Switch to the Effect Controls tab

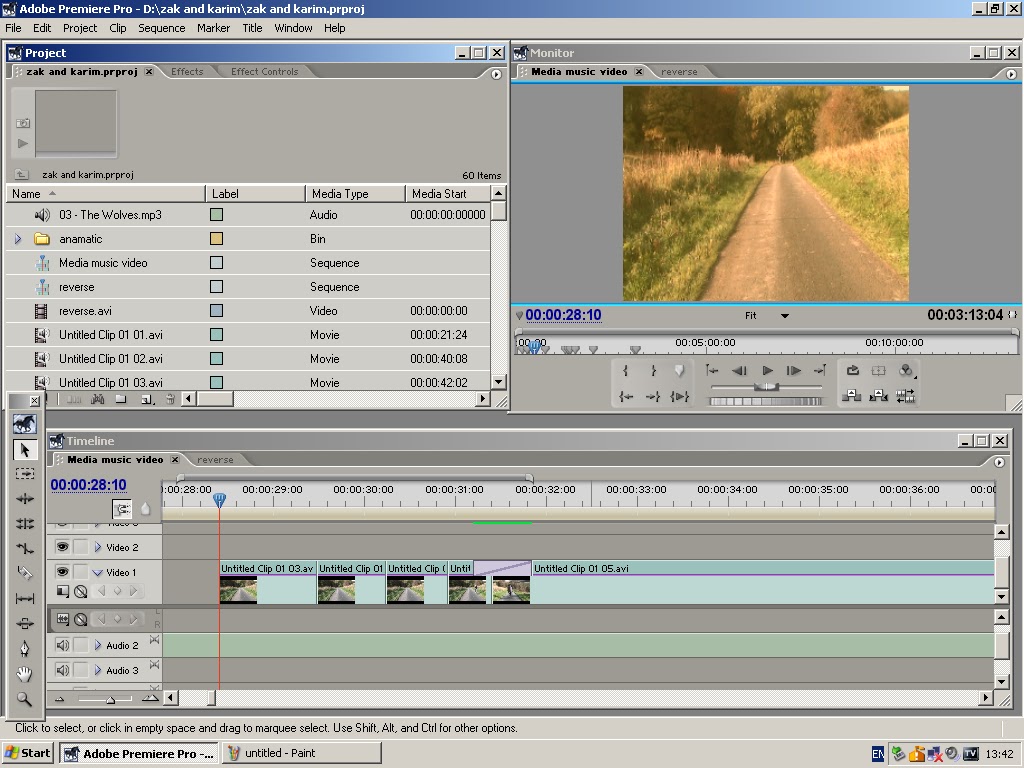click(x=264, y=72)
